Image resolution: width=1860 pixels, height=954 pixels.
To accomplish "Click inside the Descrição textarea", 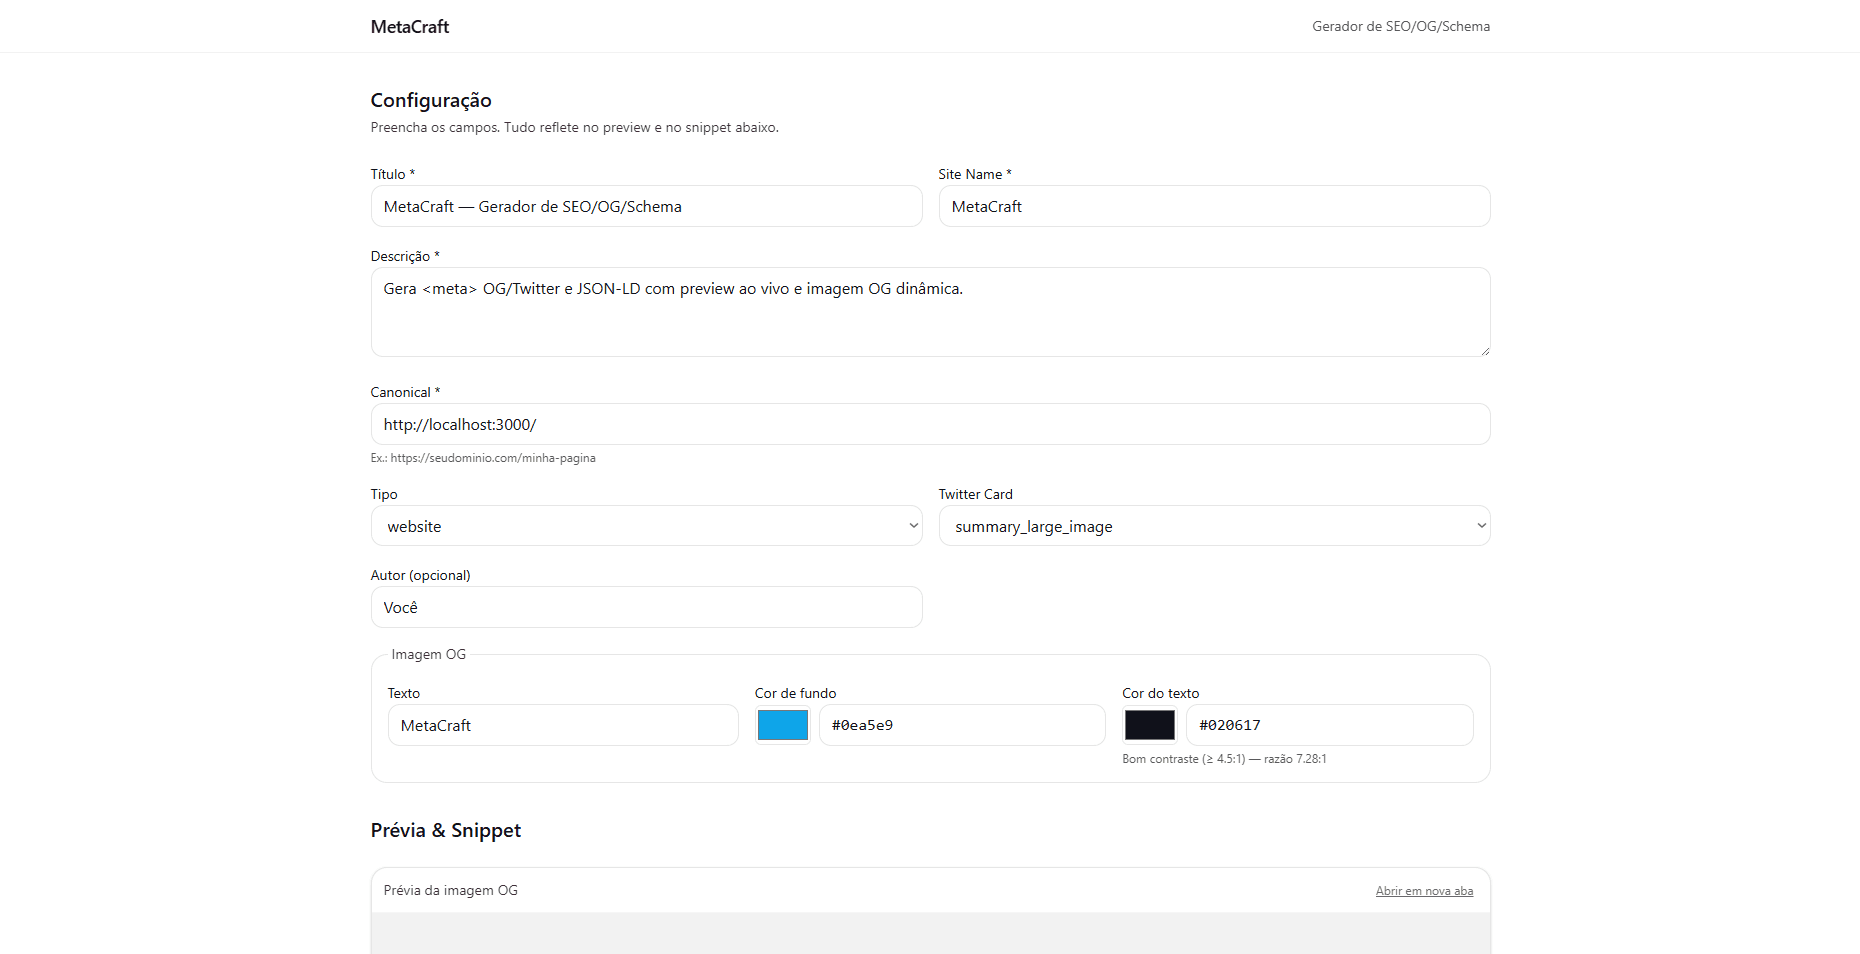I will (930, 310).
